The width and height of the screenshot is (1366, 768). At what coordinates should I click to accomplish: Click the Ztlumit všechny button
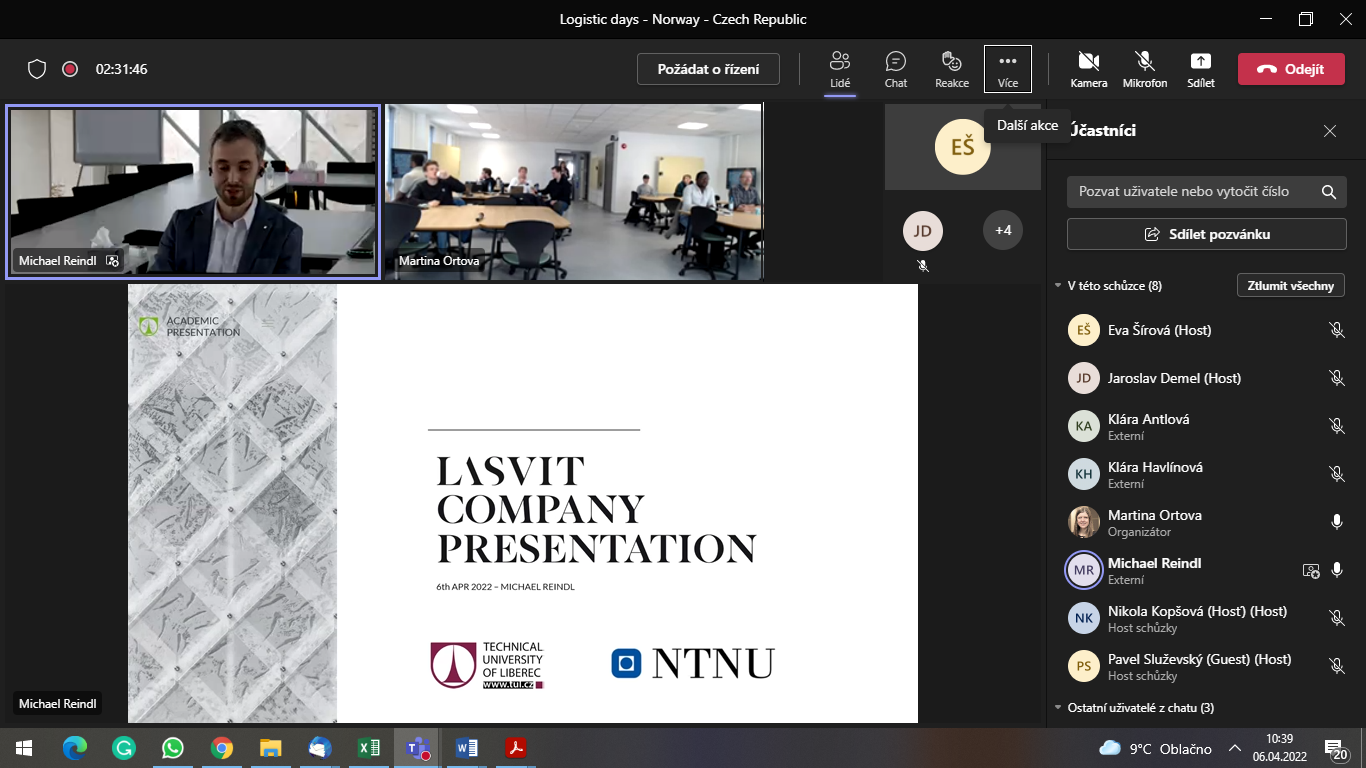pos(1291,285)
